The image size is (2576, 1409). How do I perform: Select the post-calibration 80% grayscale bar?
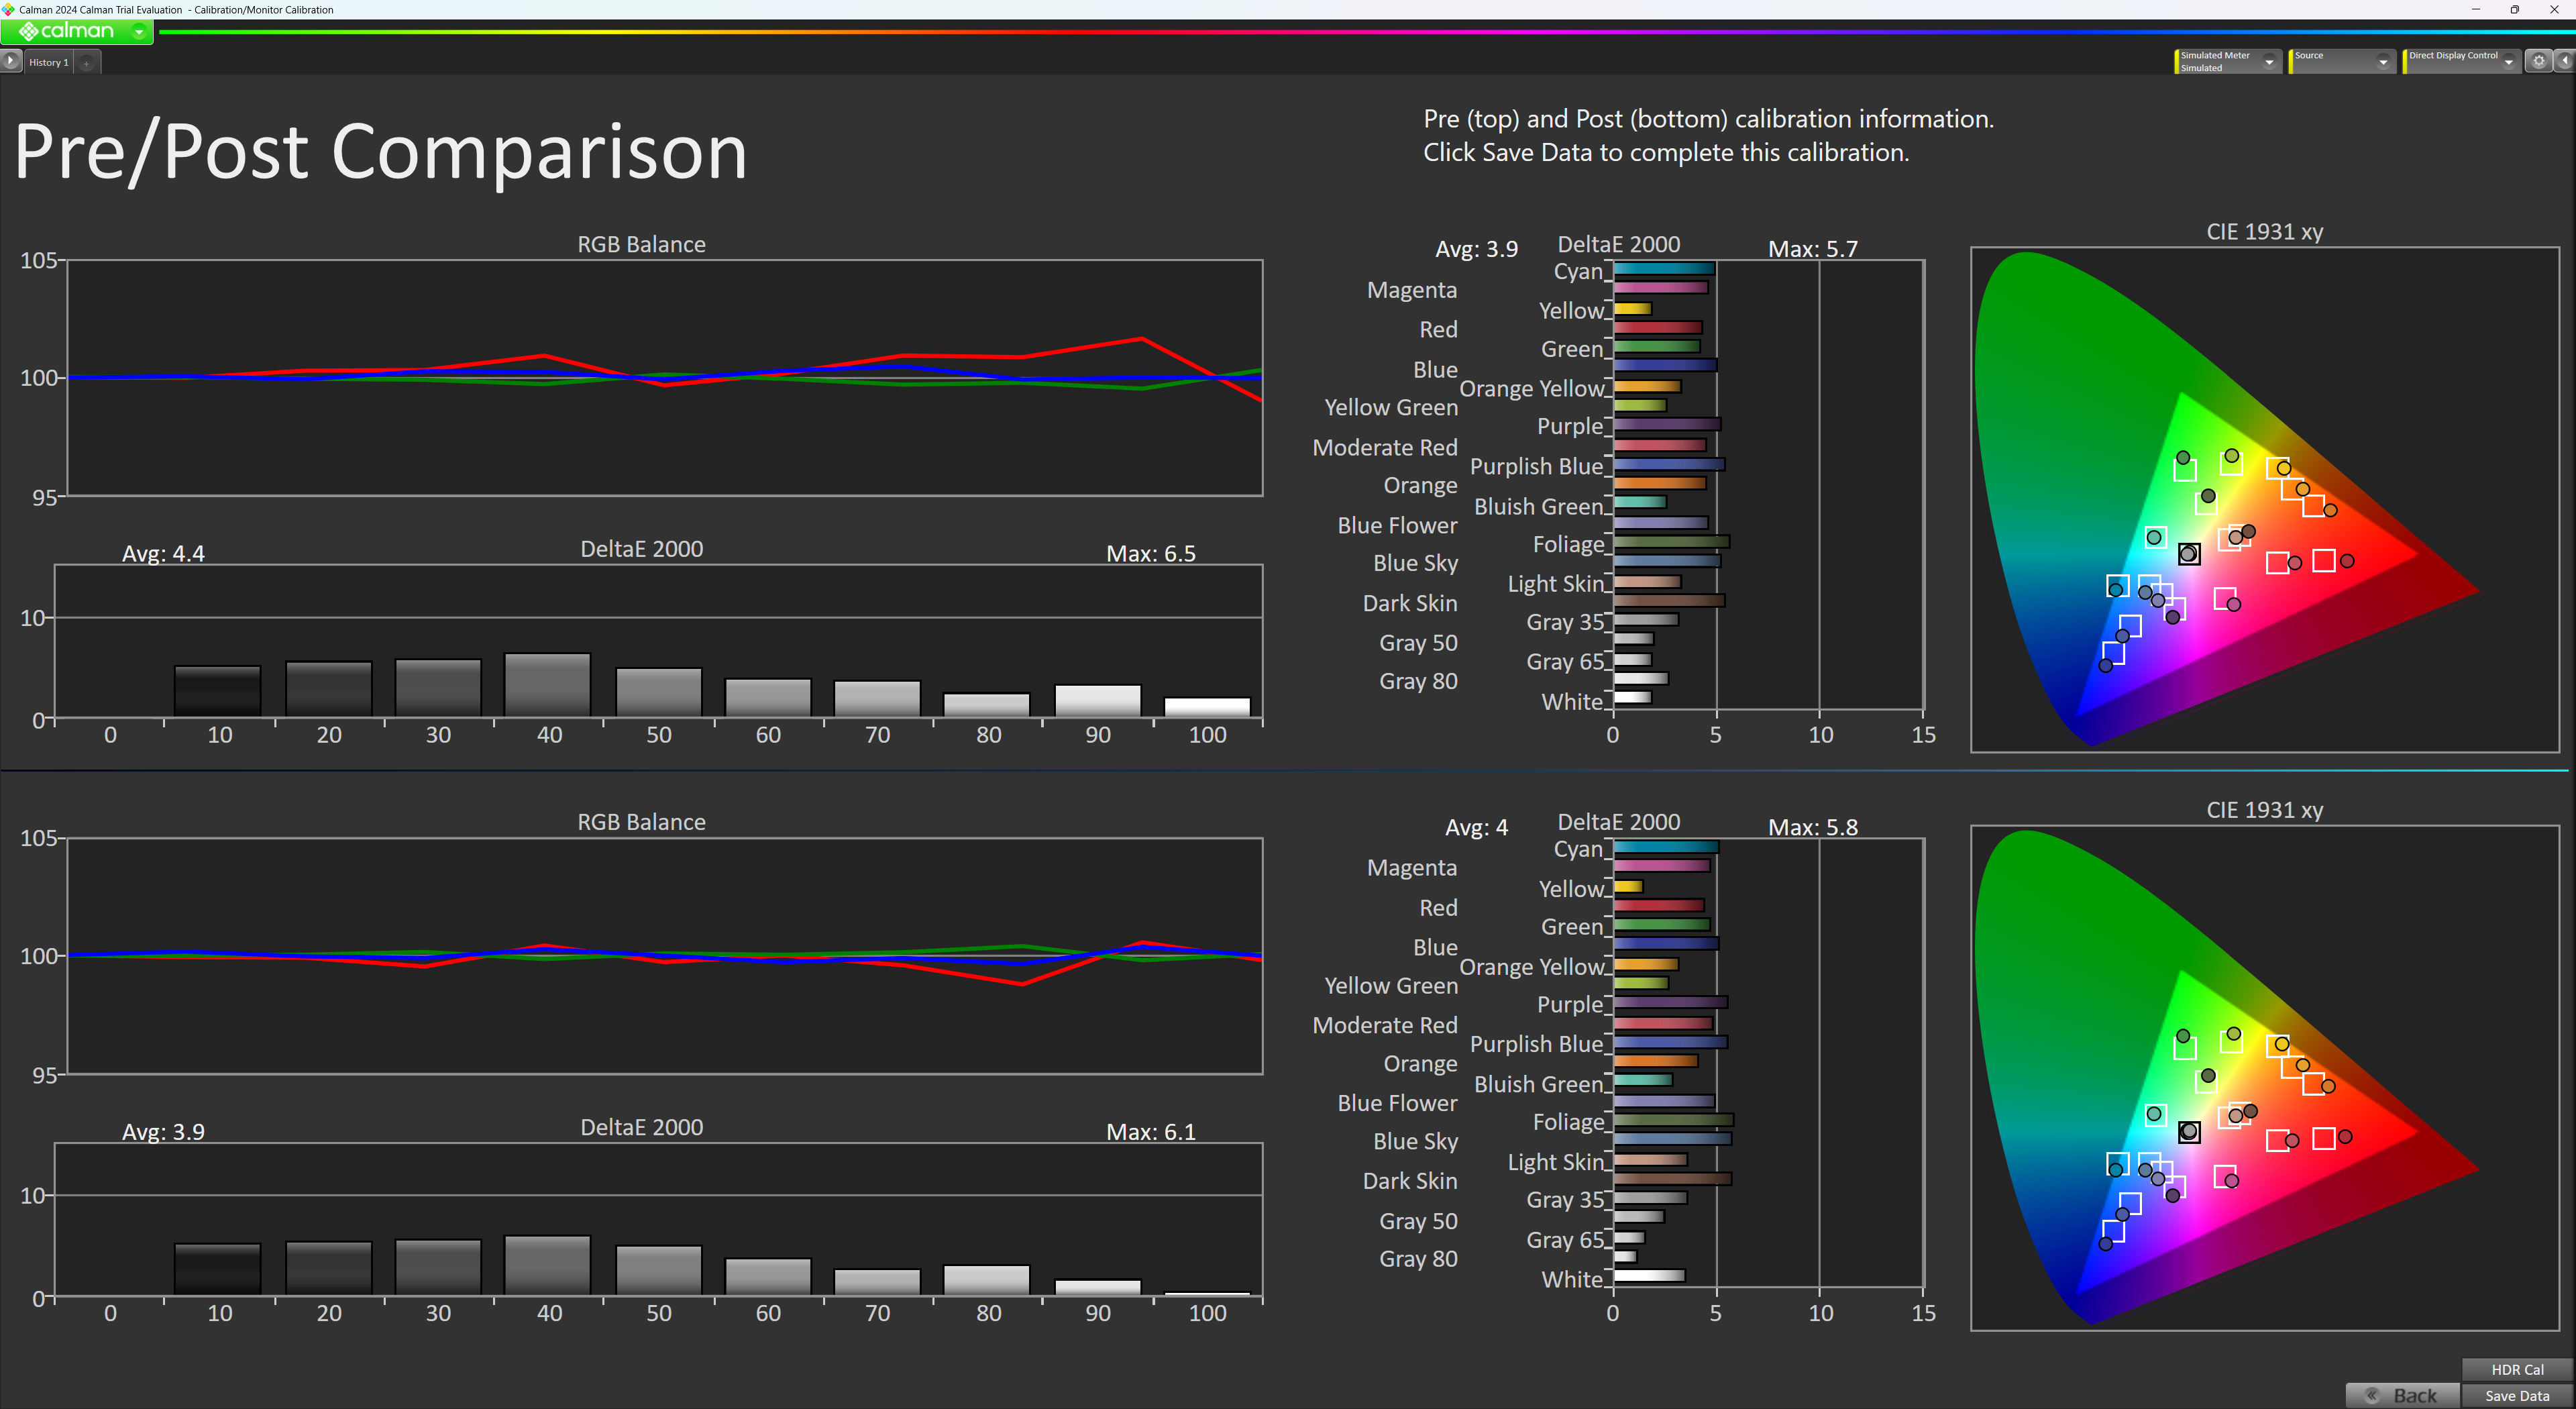pyautogui.click(x=987, y=1280)
